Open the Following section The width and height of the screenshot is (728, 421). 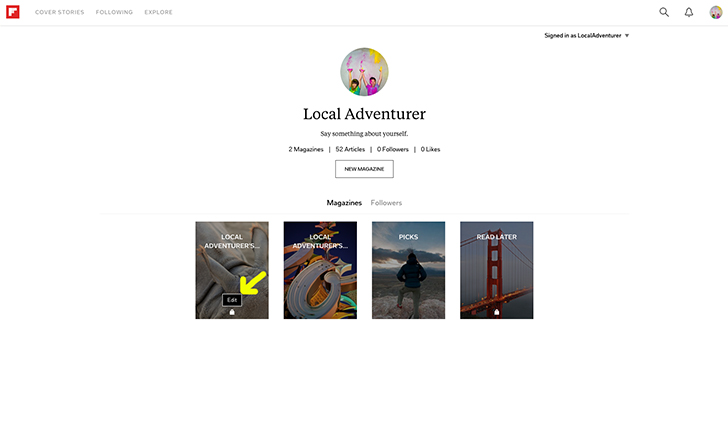114,12
